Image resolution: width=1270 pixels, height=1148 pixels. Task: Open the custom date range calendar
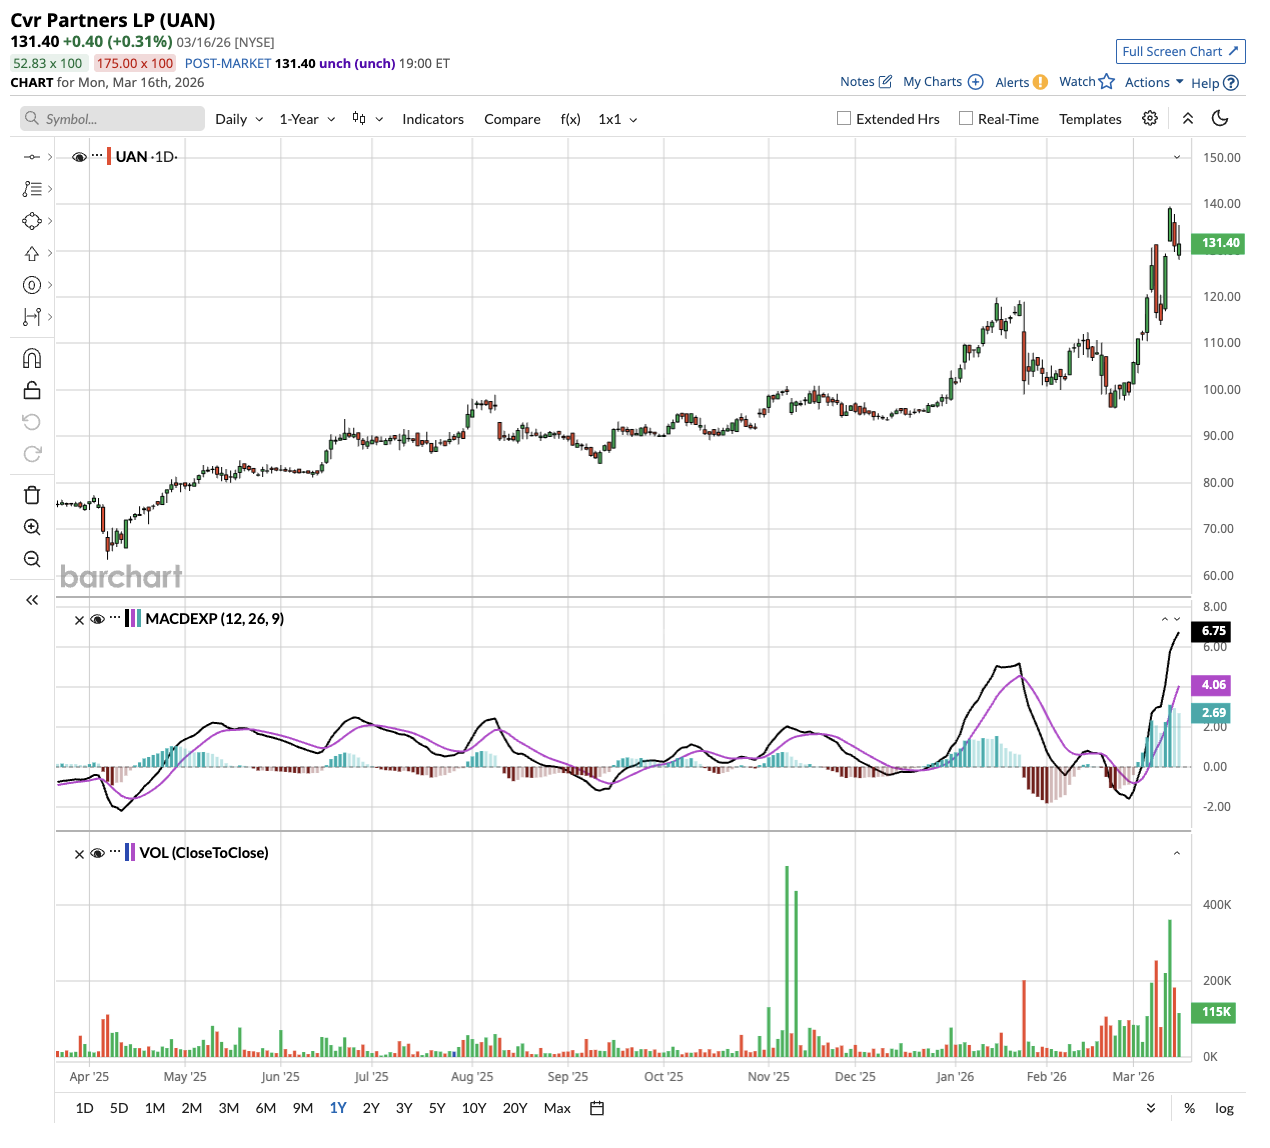[597, 1108]
